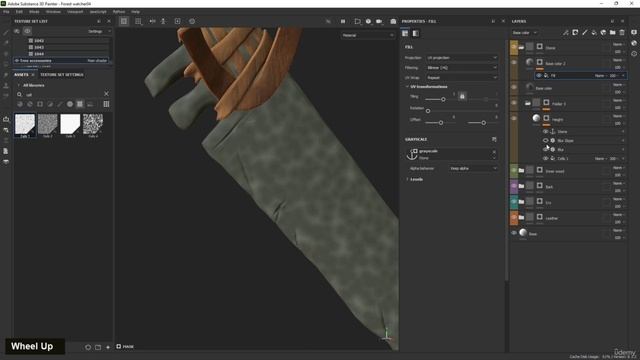Open the File menu
640x360 pixels.
(x=6, y=12)
